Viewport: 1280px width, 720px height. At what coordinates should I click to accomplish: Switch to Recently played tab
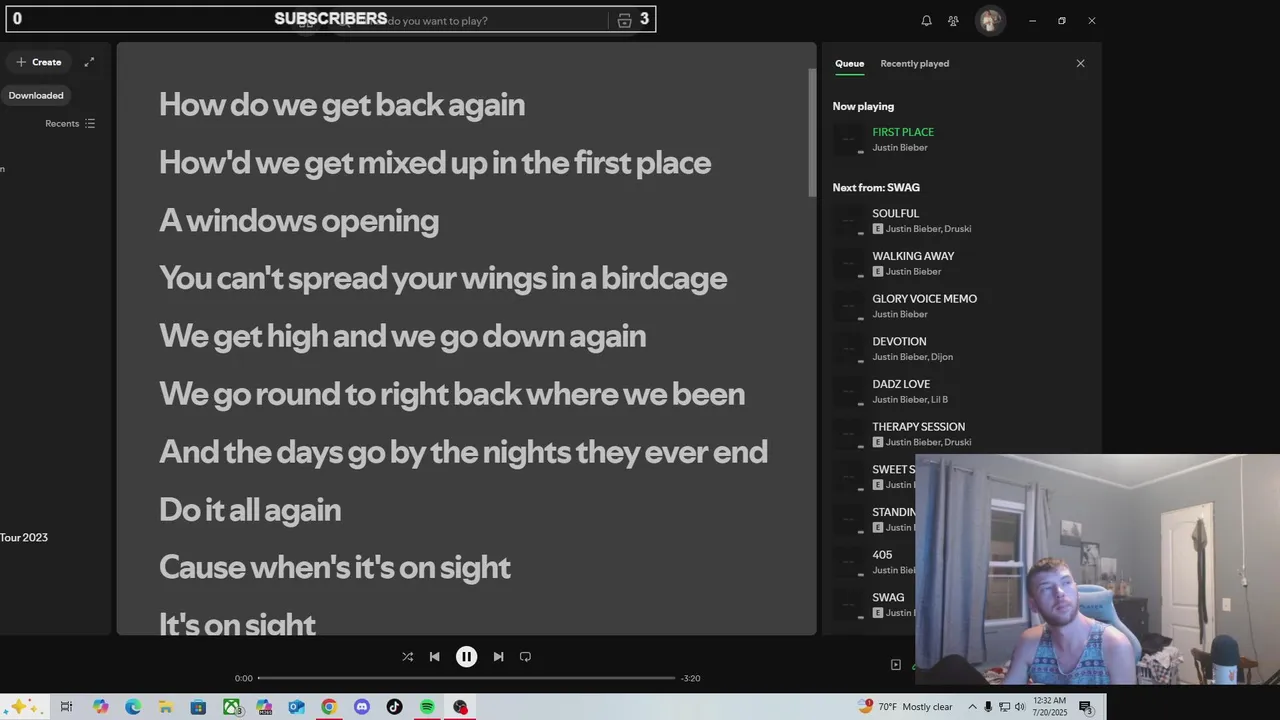point(915,63)
